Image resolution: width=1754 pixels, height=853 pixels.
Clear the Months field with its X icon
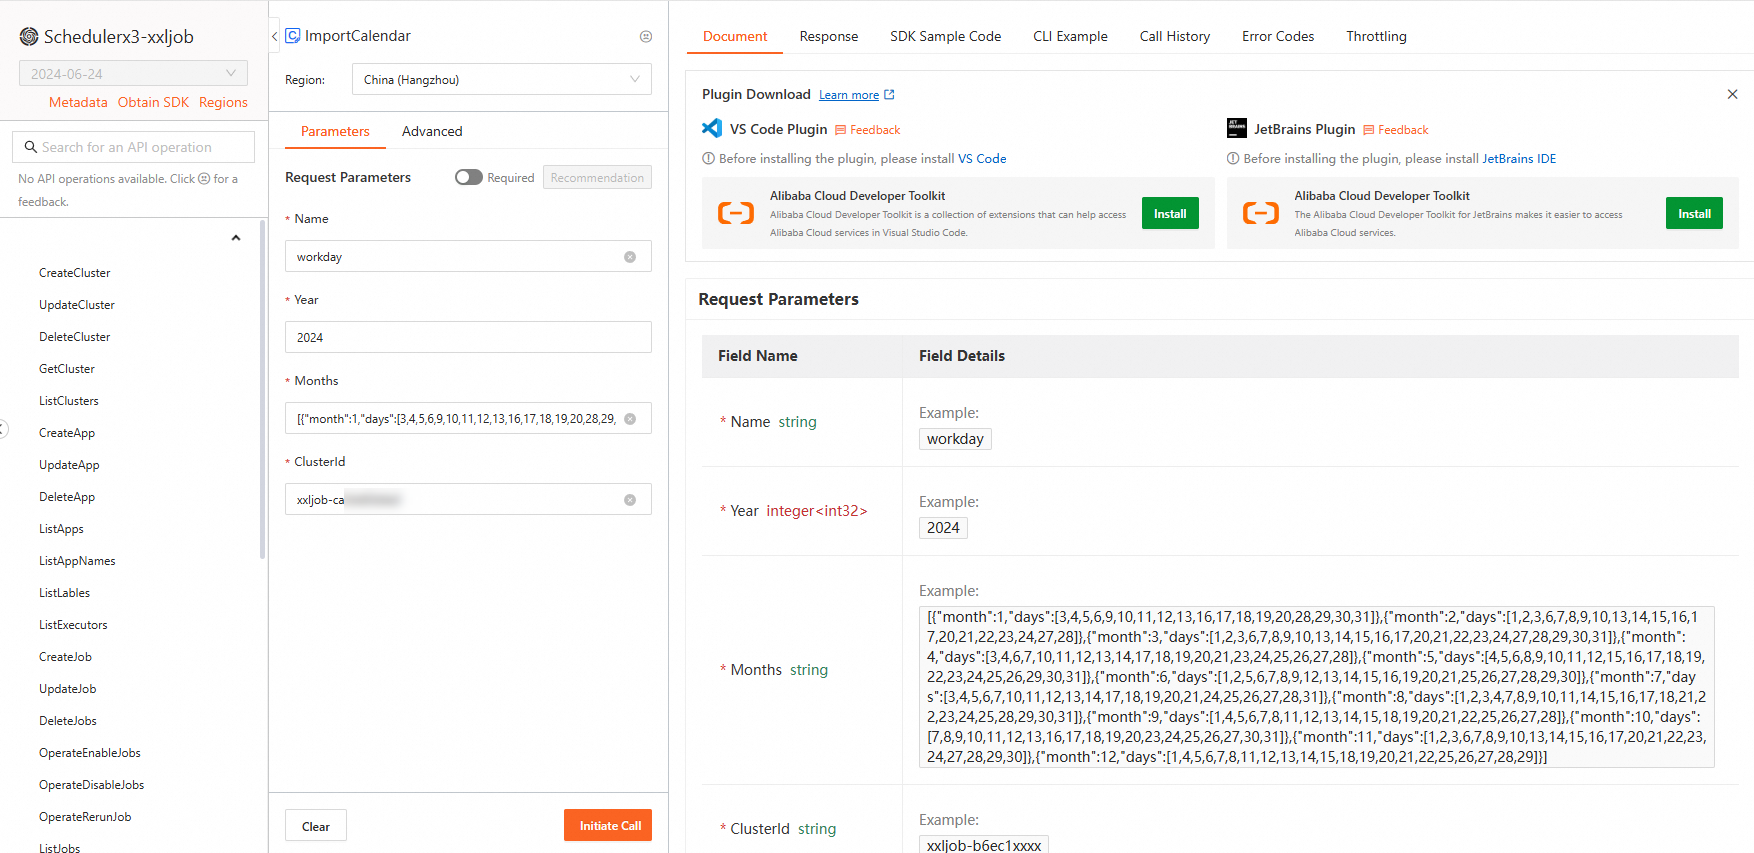pyautogui.click(x=630, y=419)
